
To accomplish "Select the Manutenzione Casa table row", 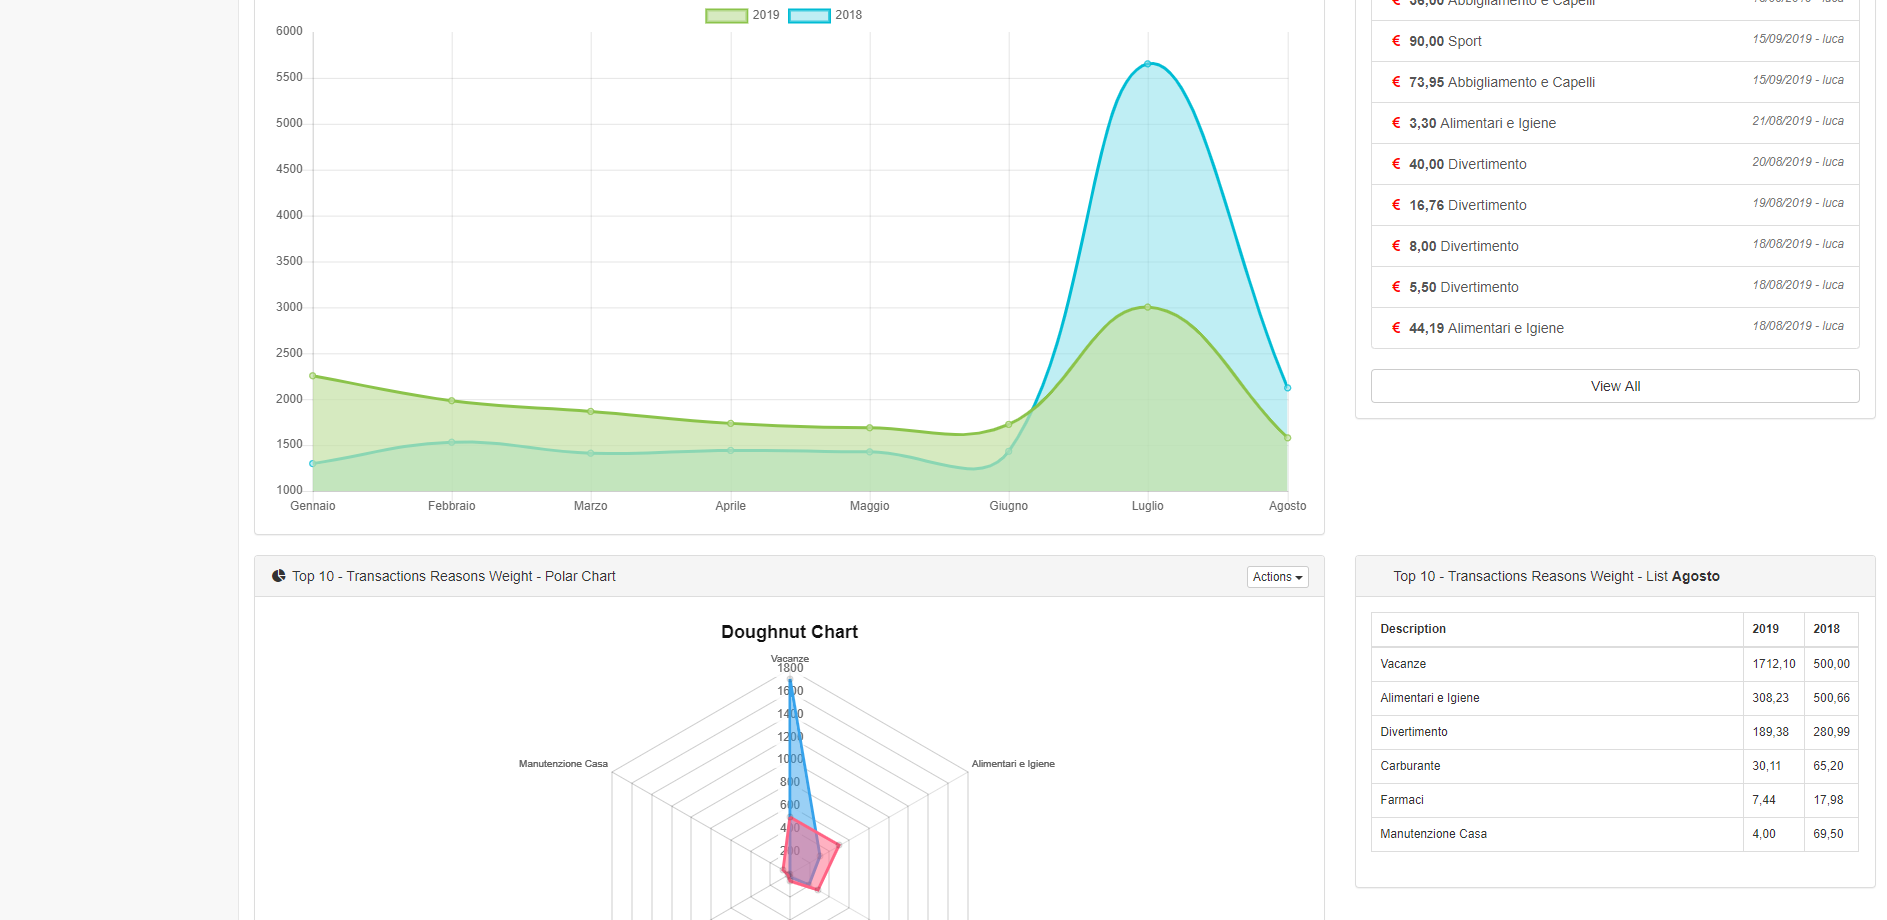I will [x=1614, y=834].
